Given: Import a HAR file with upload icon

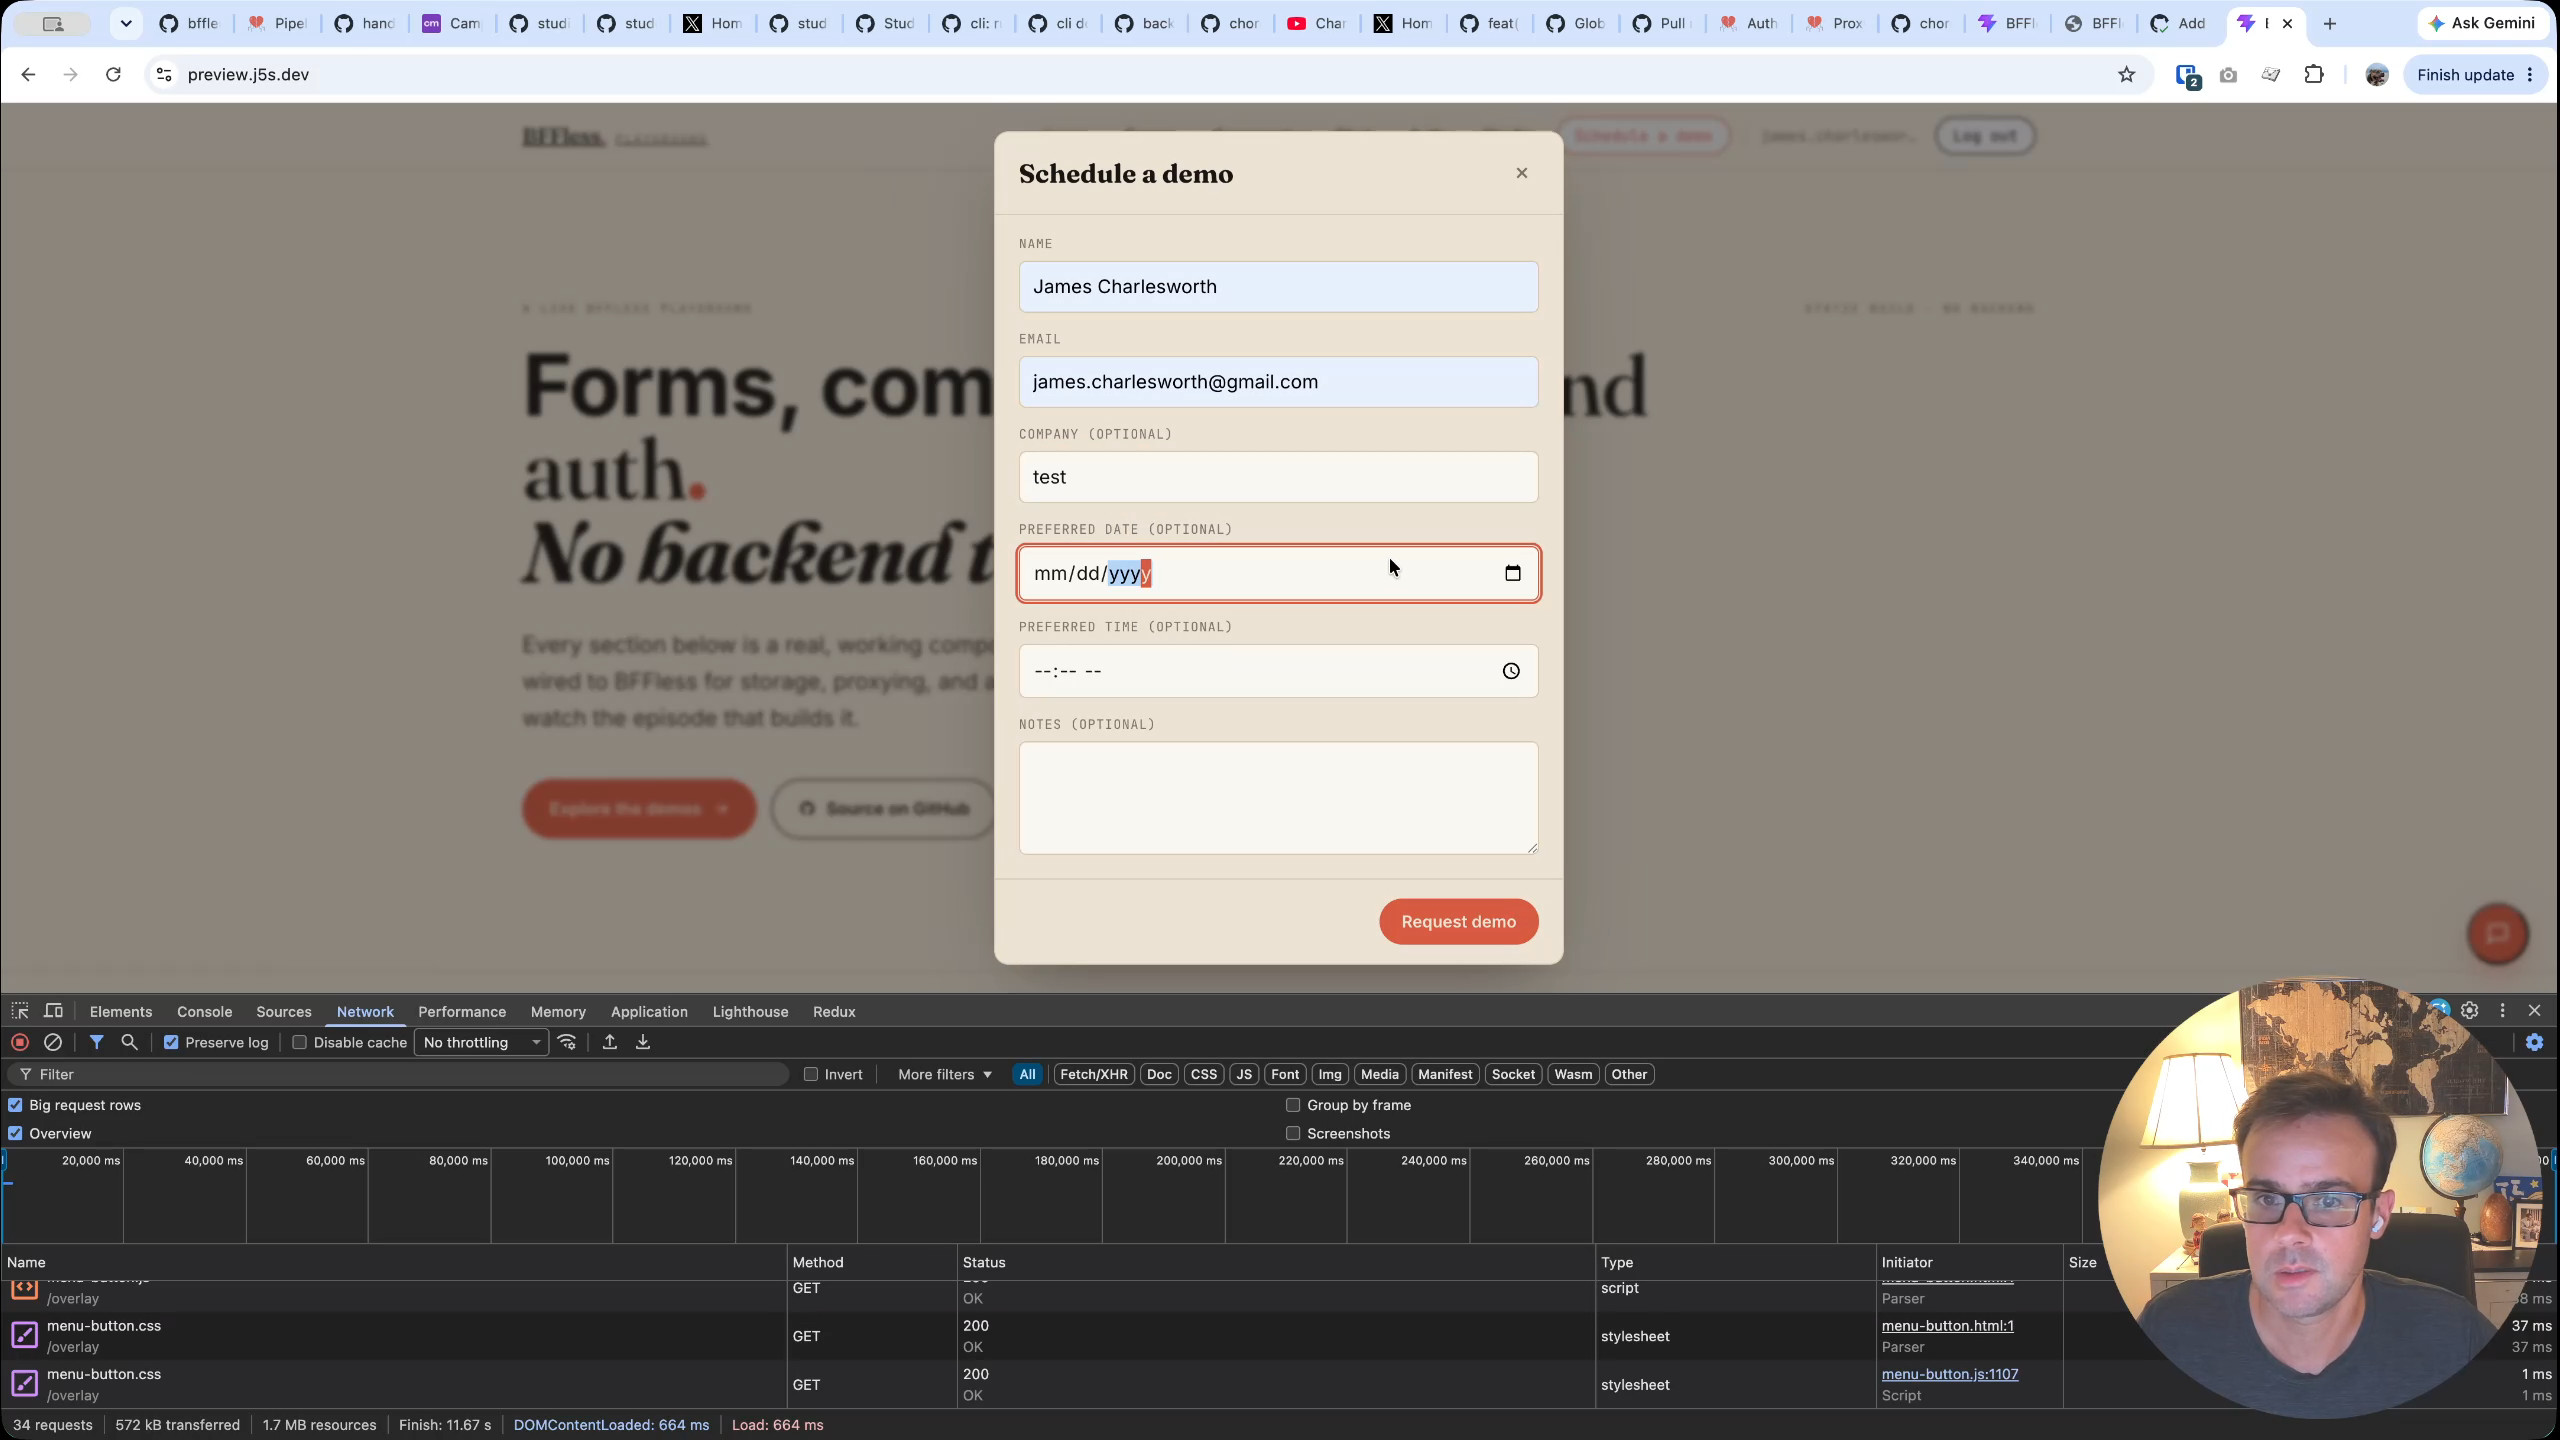Looking at the screenshot, I should coord(609,1042).
